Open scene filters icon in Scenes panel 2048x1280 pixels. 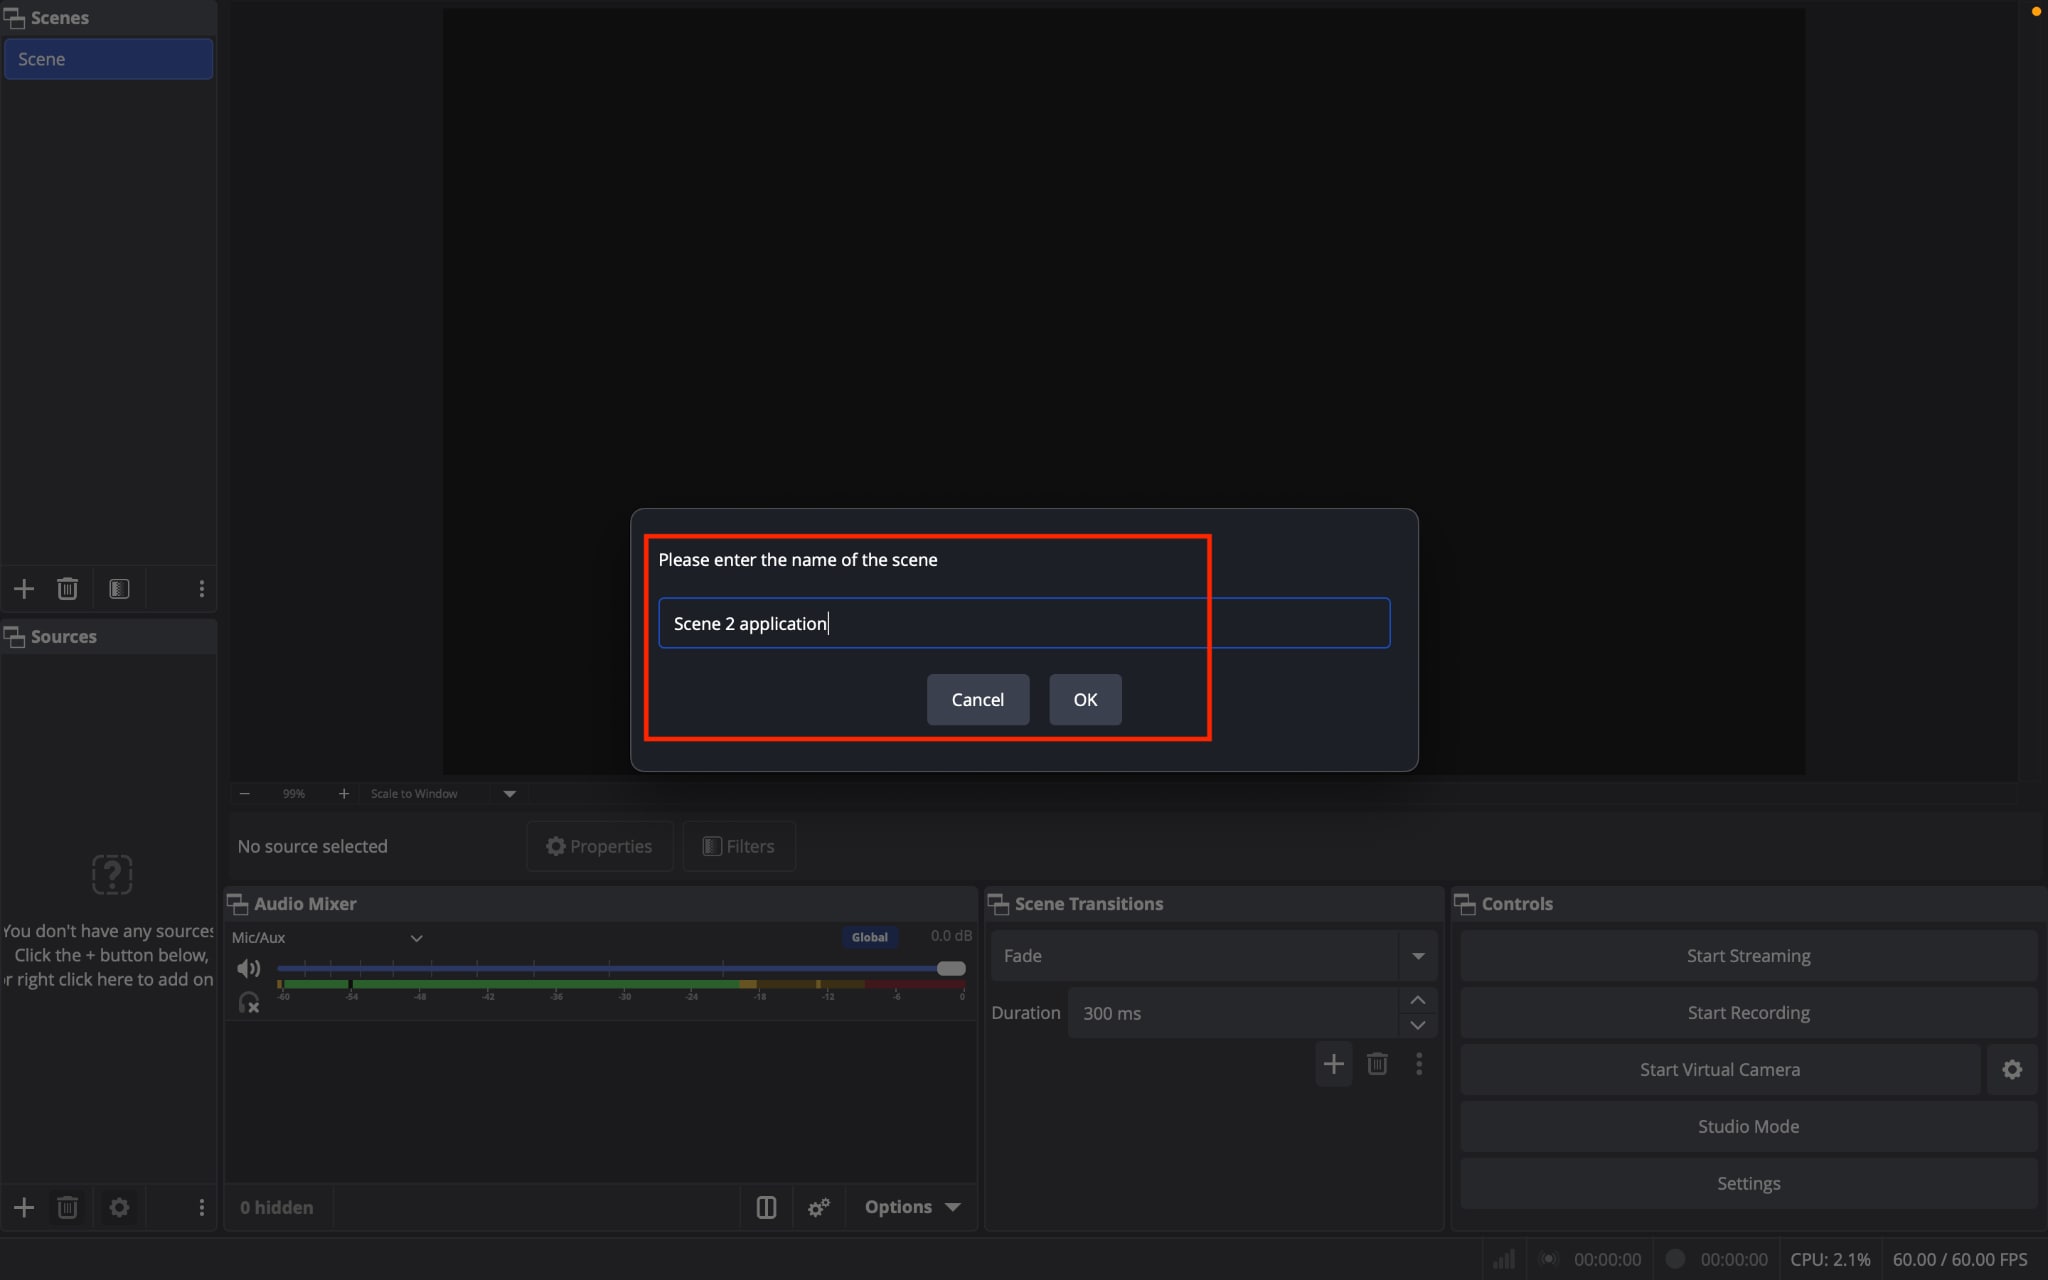pos(119,589)
